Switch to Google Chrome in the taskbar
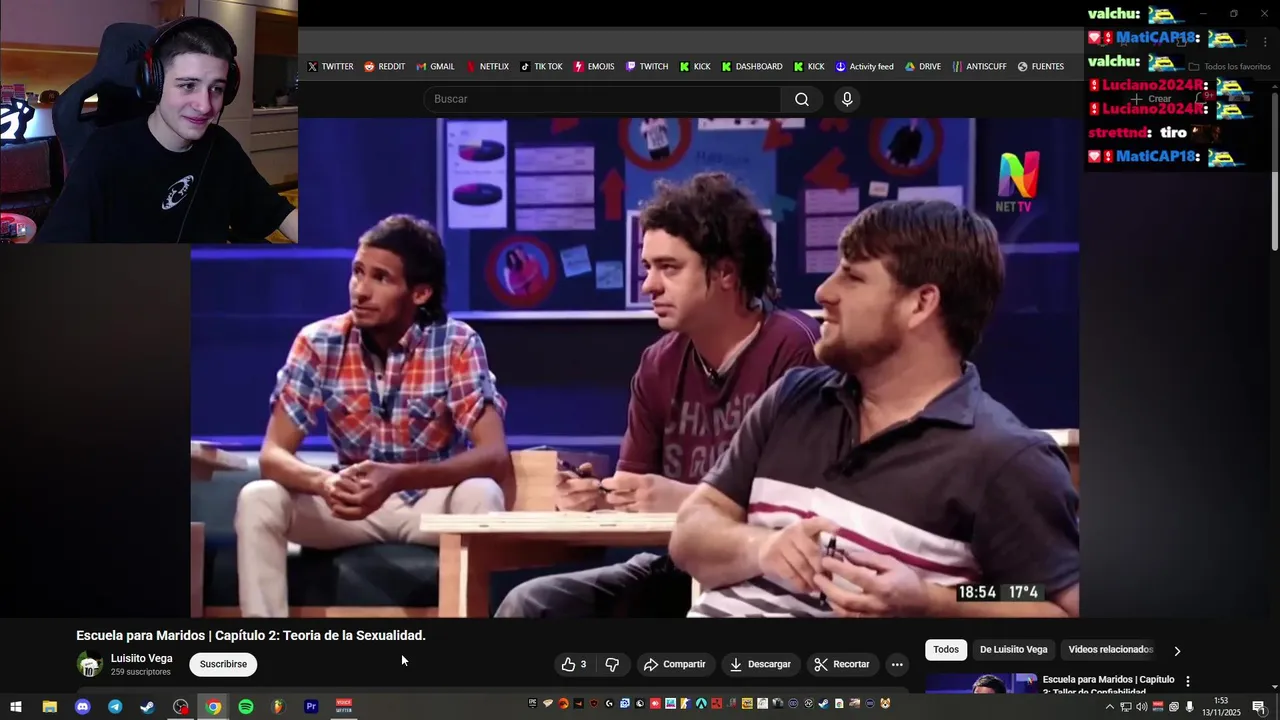 point(213,707)
